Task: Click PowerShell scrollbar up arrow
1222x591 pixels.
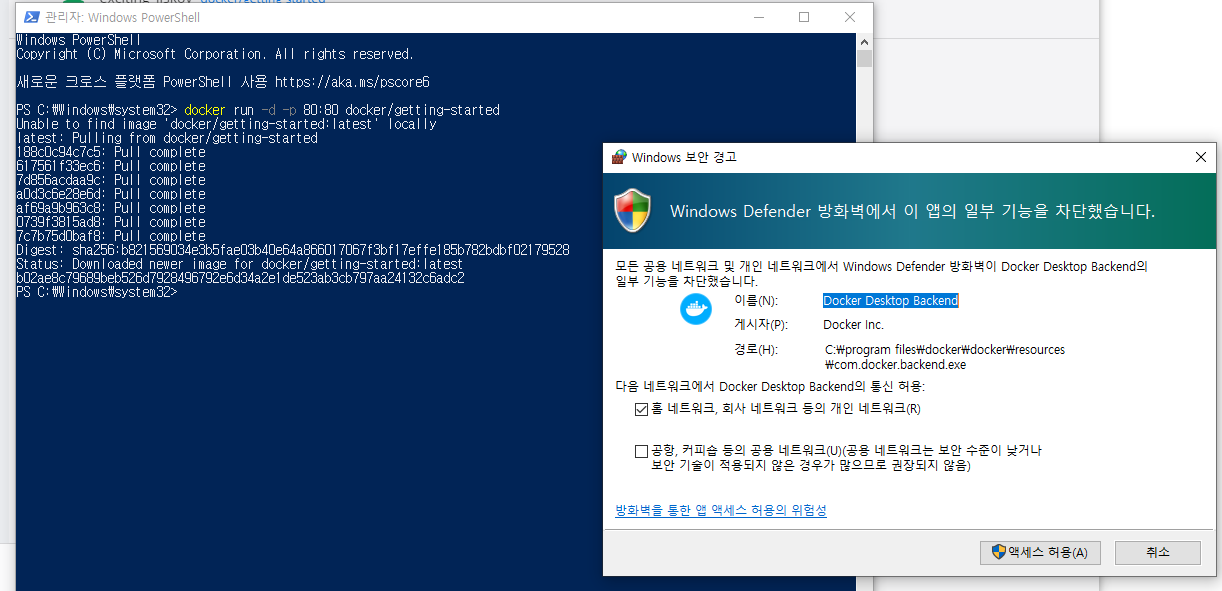Action: tap(864, 41)
